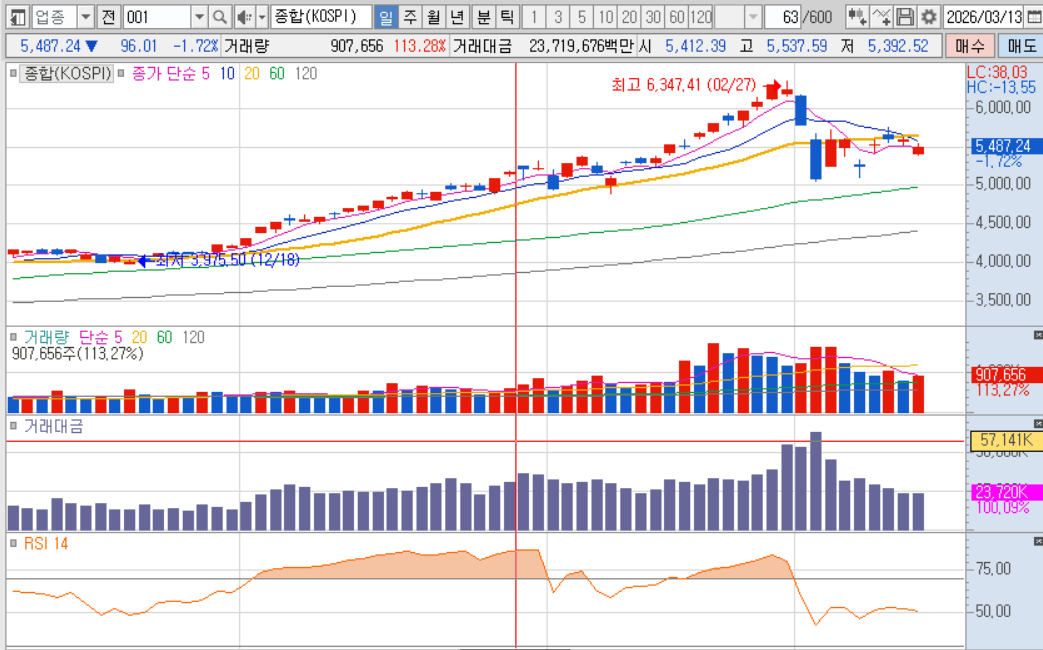Viewport: 1043px width, 650px height.
Task: Click square marker beside 종합(KOSPI) legend
Action: click(13, 73)
